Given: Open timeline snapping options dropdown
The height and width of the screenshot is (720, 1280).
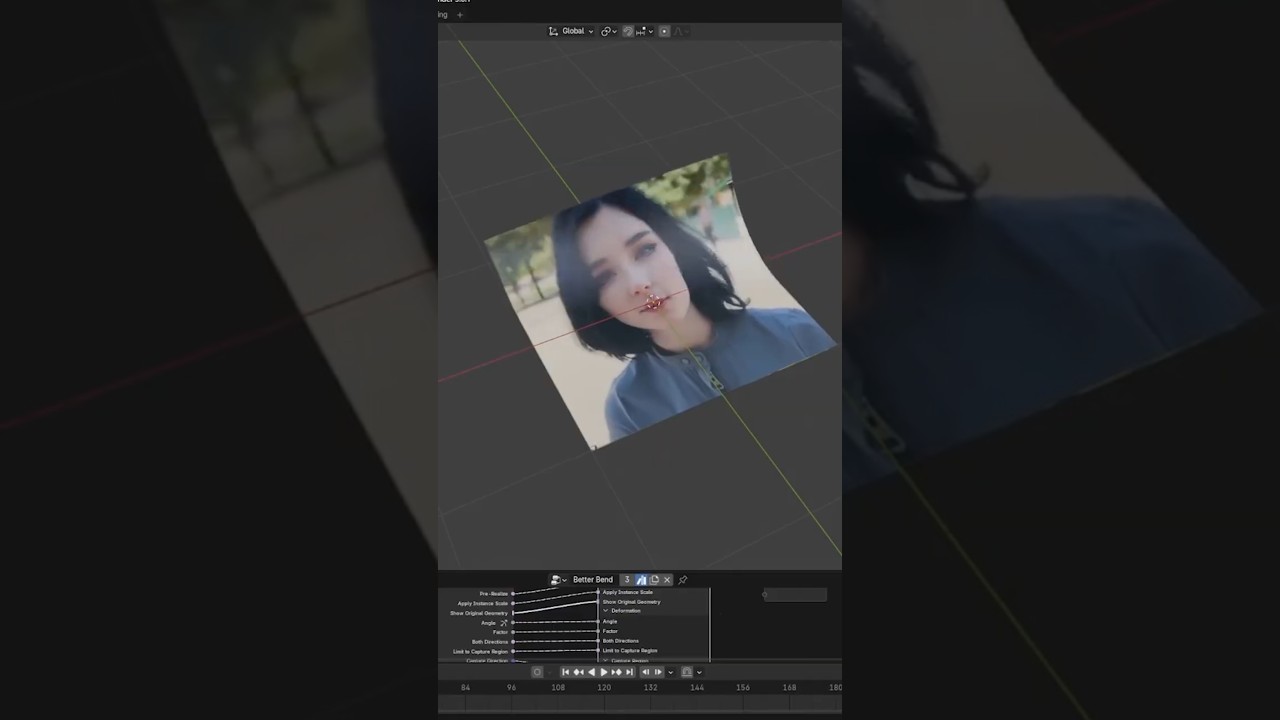Looking at the screenshot, I should pos(699,672).
